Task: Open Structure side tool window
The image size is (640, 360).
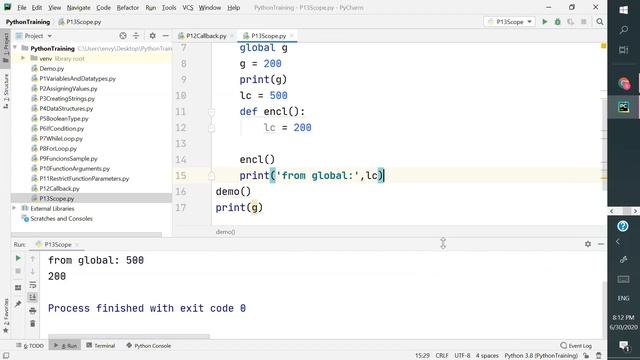Action: coord(6,91)
